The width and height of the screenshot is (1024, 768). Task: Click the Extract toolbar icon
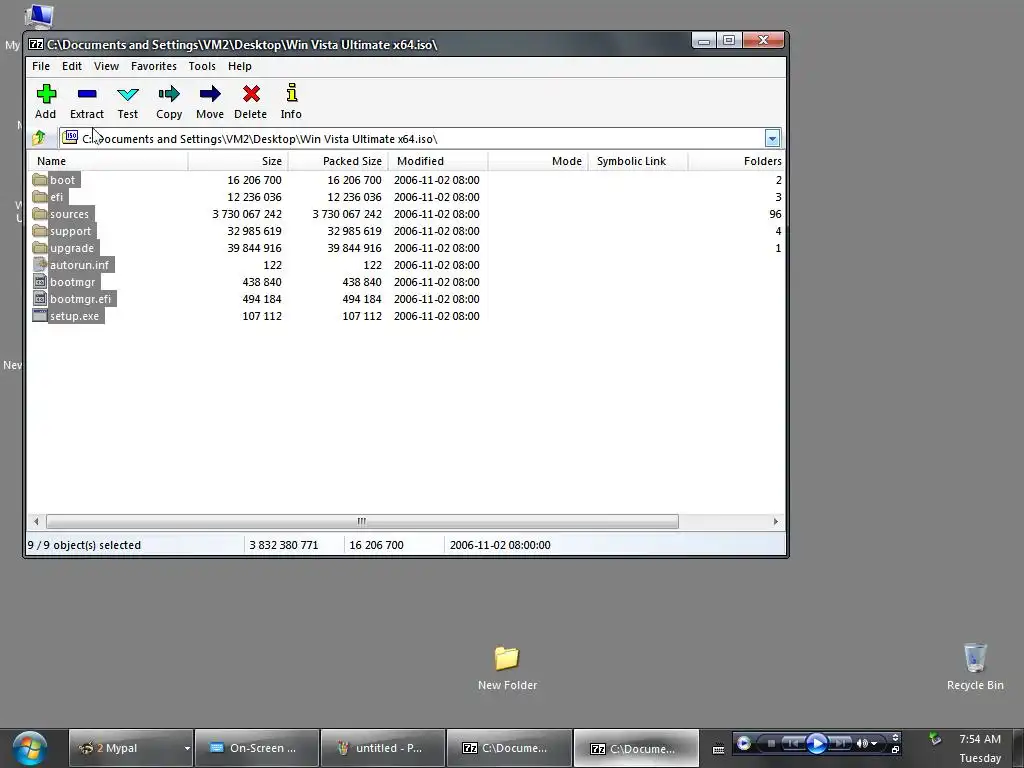[87, 94]
